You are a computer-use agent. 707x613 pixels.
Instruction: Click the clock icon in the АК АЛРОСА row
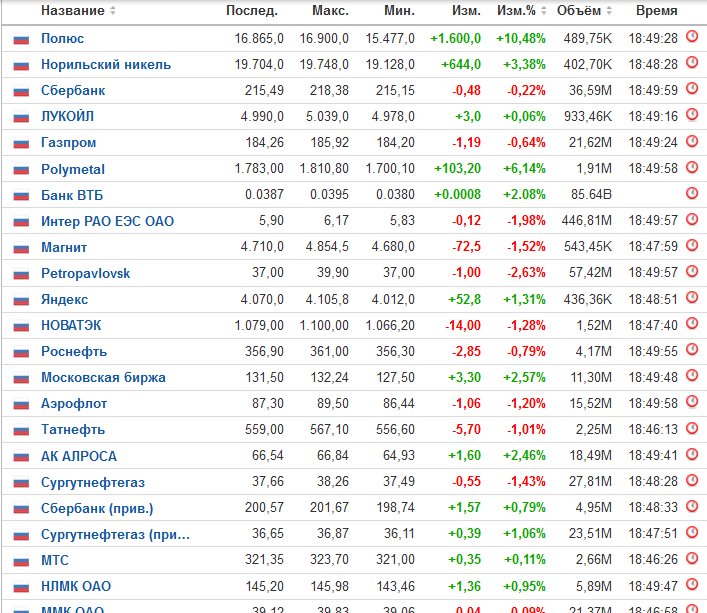[x=692, y=454]
